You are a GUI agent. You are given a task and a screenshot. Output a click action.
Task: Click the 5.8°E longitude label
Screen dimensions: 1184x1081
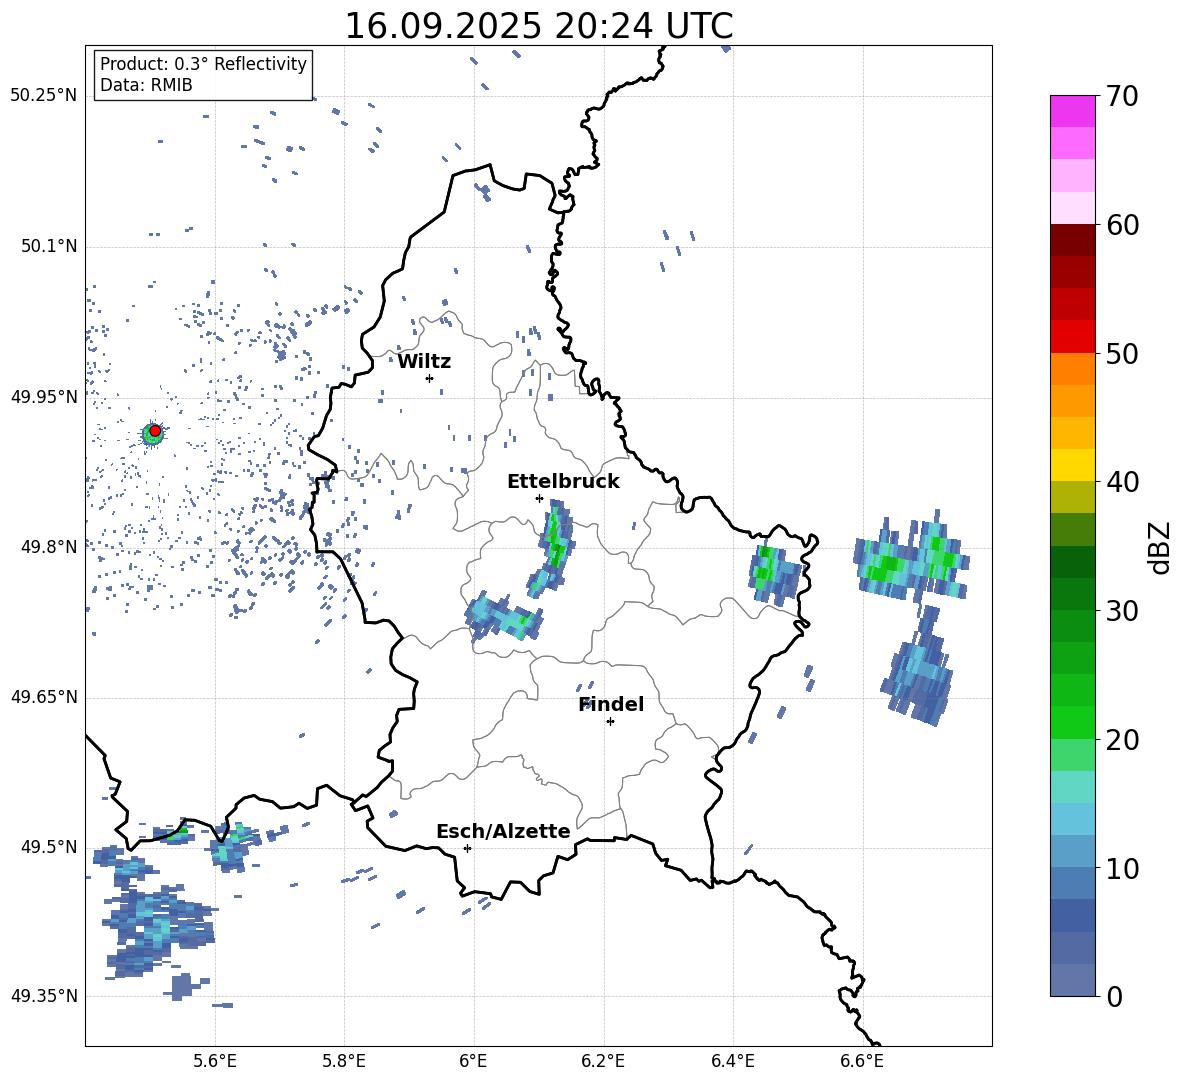(x=344, y=1061)
